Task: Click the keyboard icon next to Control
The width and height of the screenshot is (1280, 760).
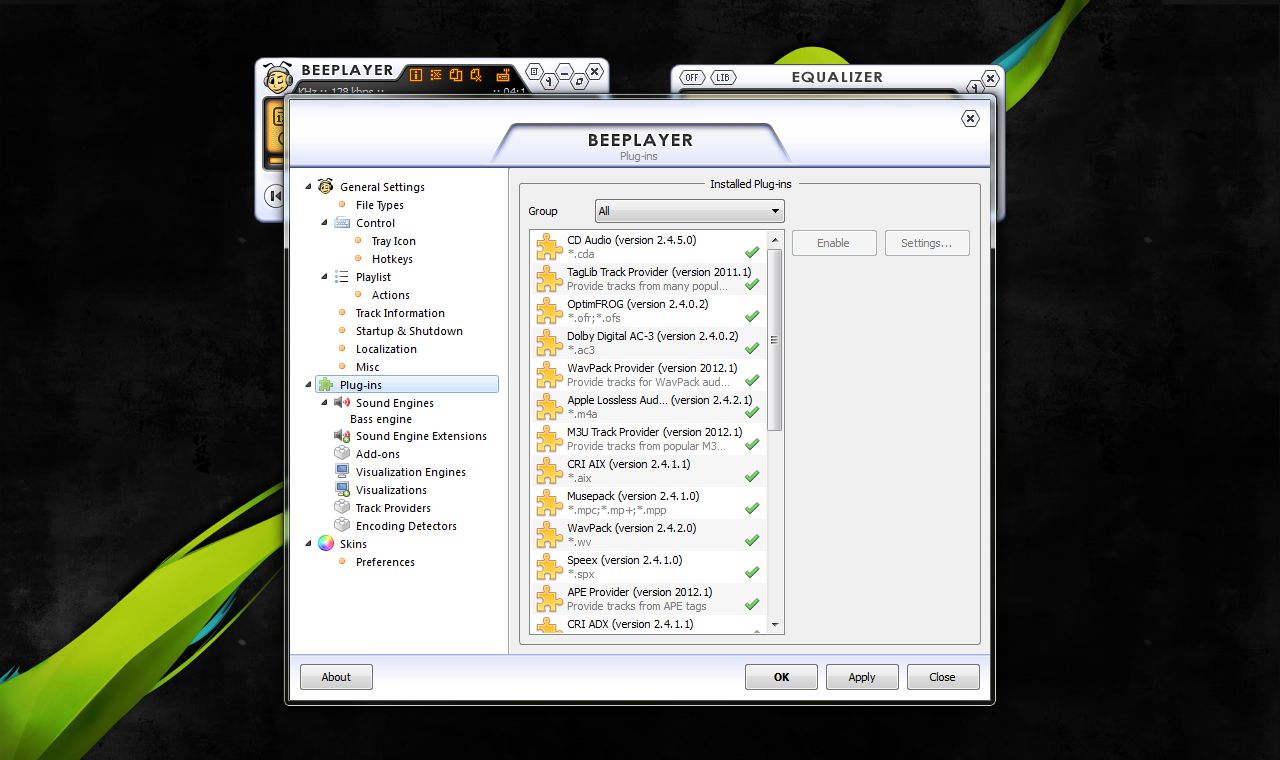Action: point(342,222)
